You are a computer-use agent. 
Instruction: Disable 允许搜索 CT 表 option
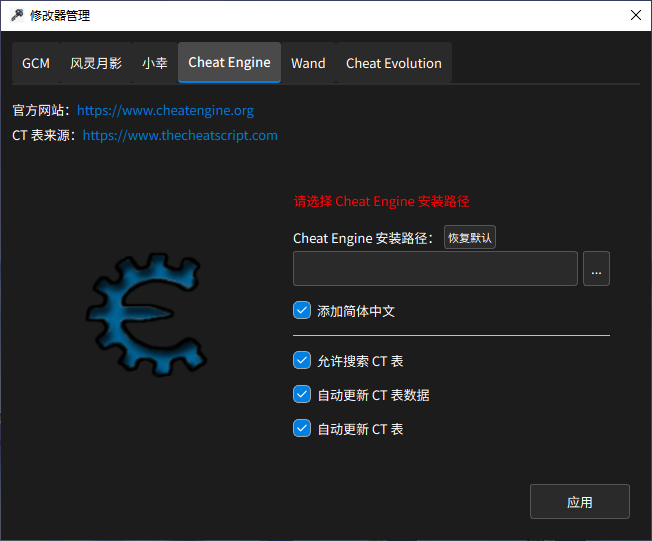tap(302, 361)
